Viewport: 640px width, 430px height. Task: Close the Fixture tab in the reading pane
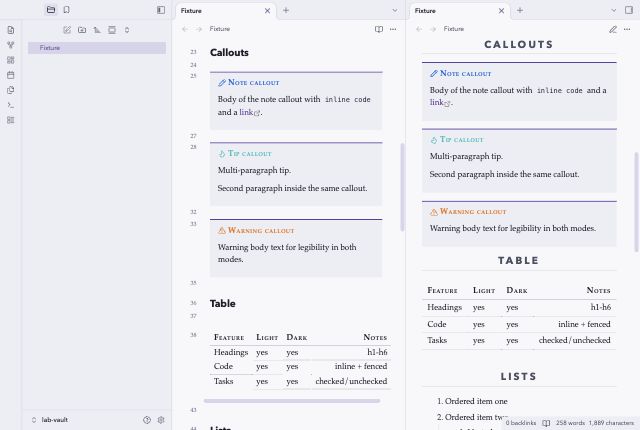click(x=501, y=11)
